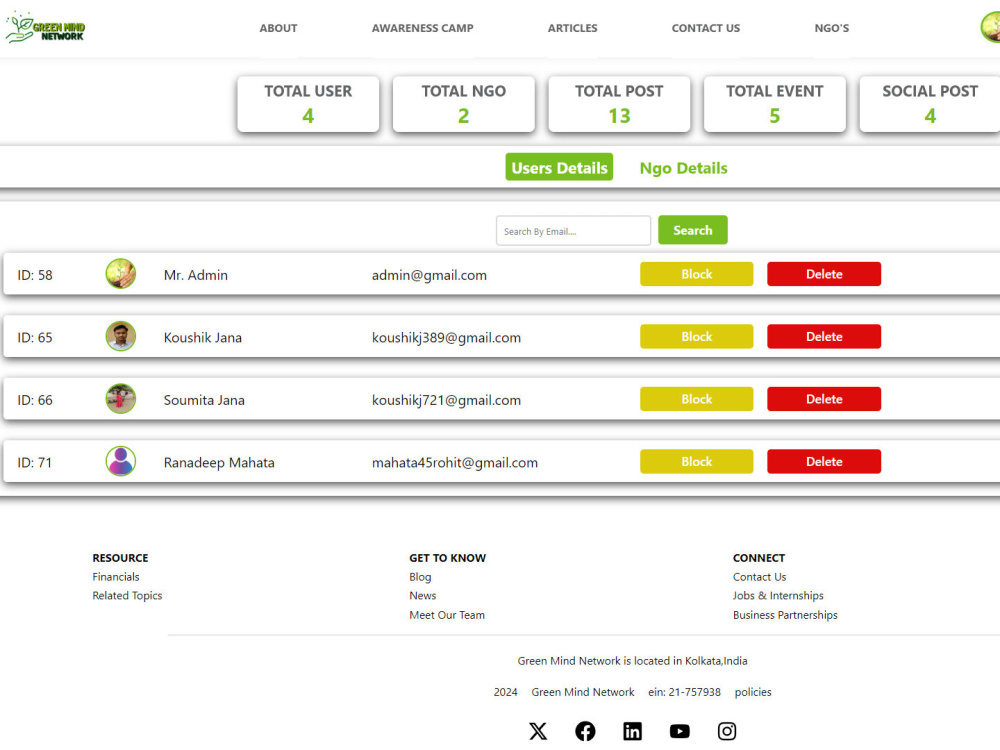Click the green Search button

coord(693,230)
